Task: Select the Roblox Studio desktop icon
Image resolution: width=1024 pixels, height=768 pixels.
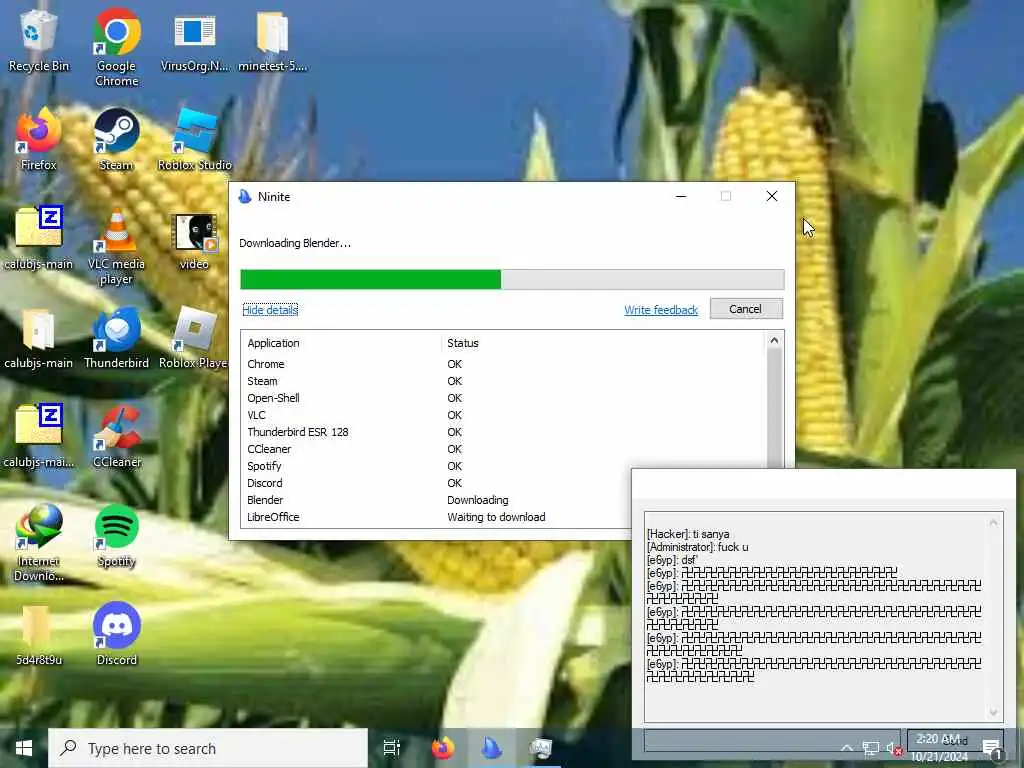Action: click(195, 140)
